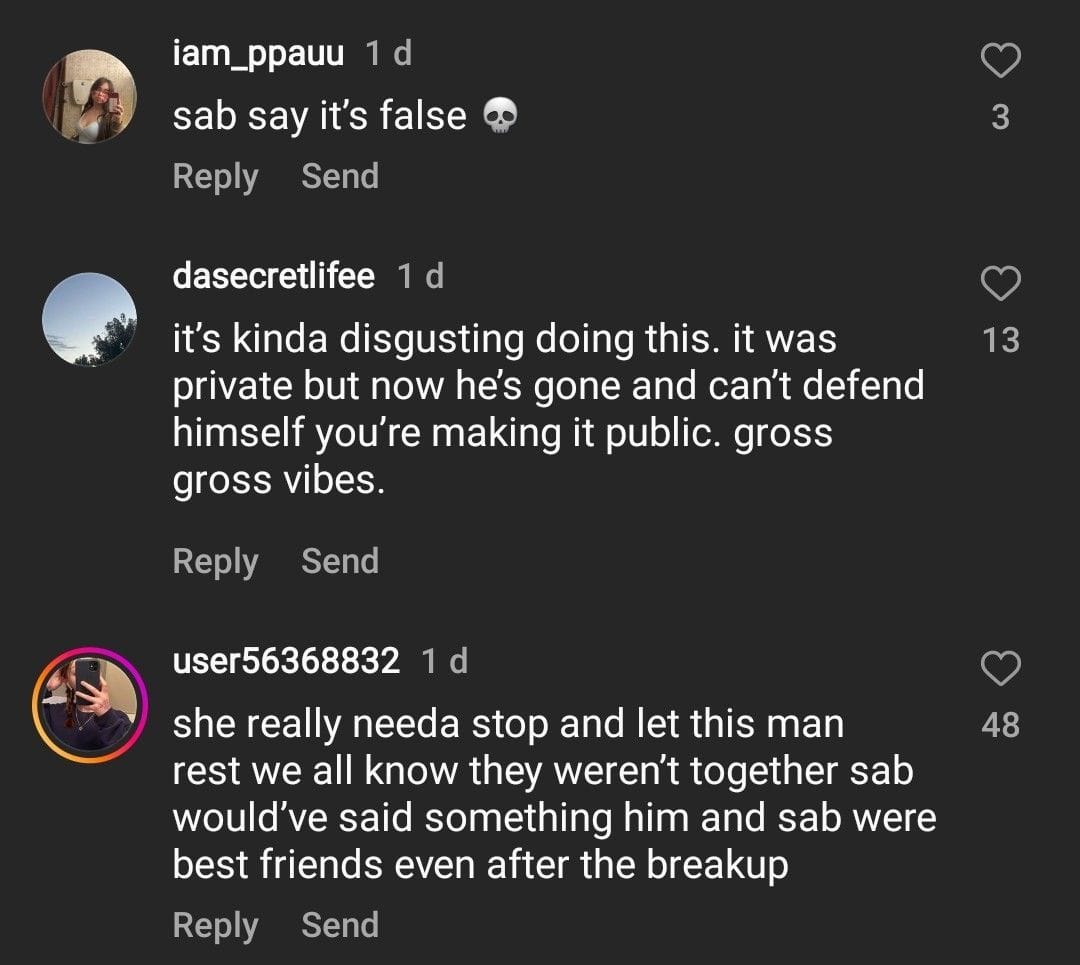Open the user56368832 username link
The image size is (1080, 965).
coord(286,661)
